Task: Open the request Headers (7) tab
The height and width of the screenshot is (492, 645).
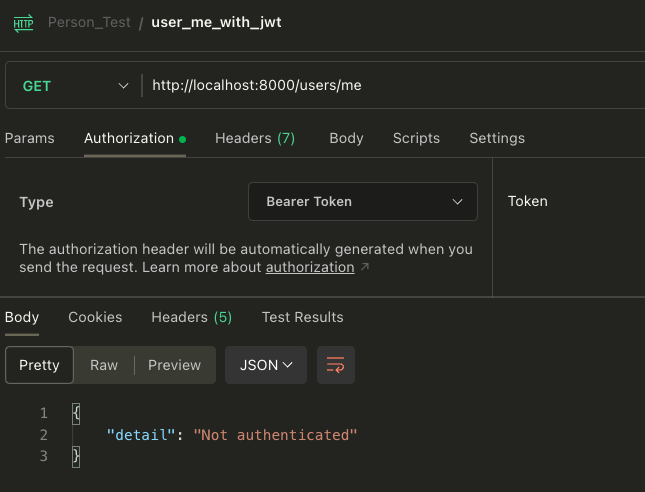Action: (x=255, y=138)
